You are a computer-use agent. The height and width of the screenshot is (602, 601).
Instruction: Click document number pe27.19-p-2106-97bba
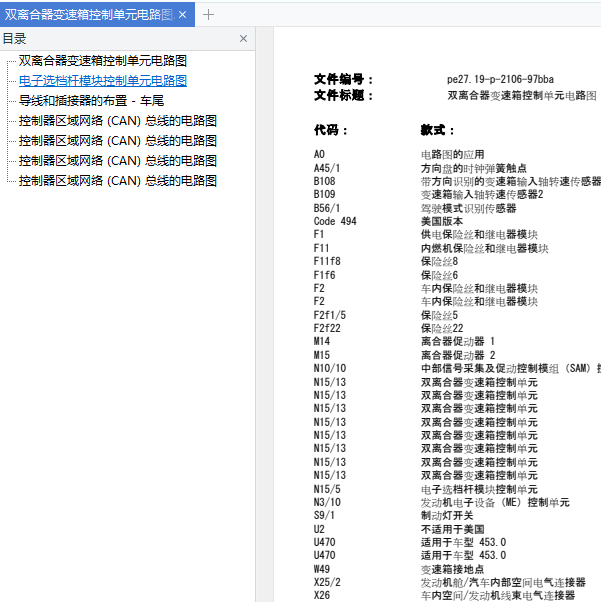click(x=500, y=79)
